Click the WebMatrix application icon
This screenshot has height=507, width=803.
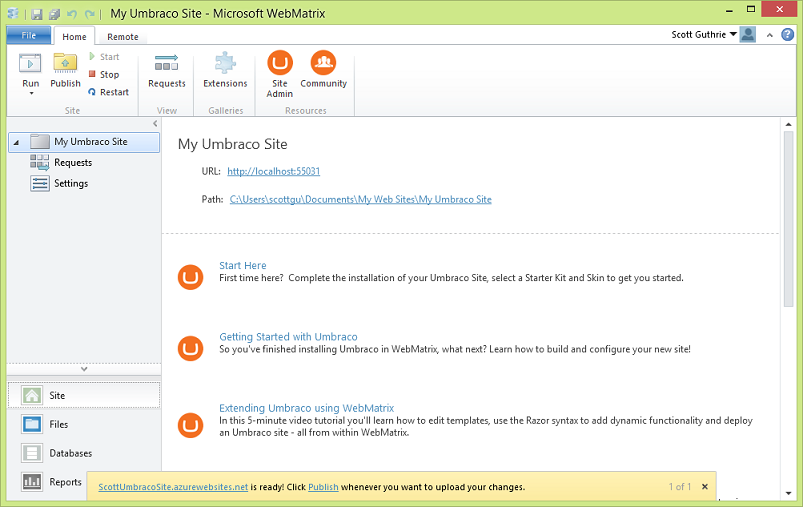13,13
